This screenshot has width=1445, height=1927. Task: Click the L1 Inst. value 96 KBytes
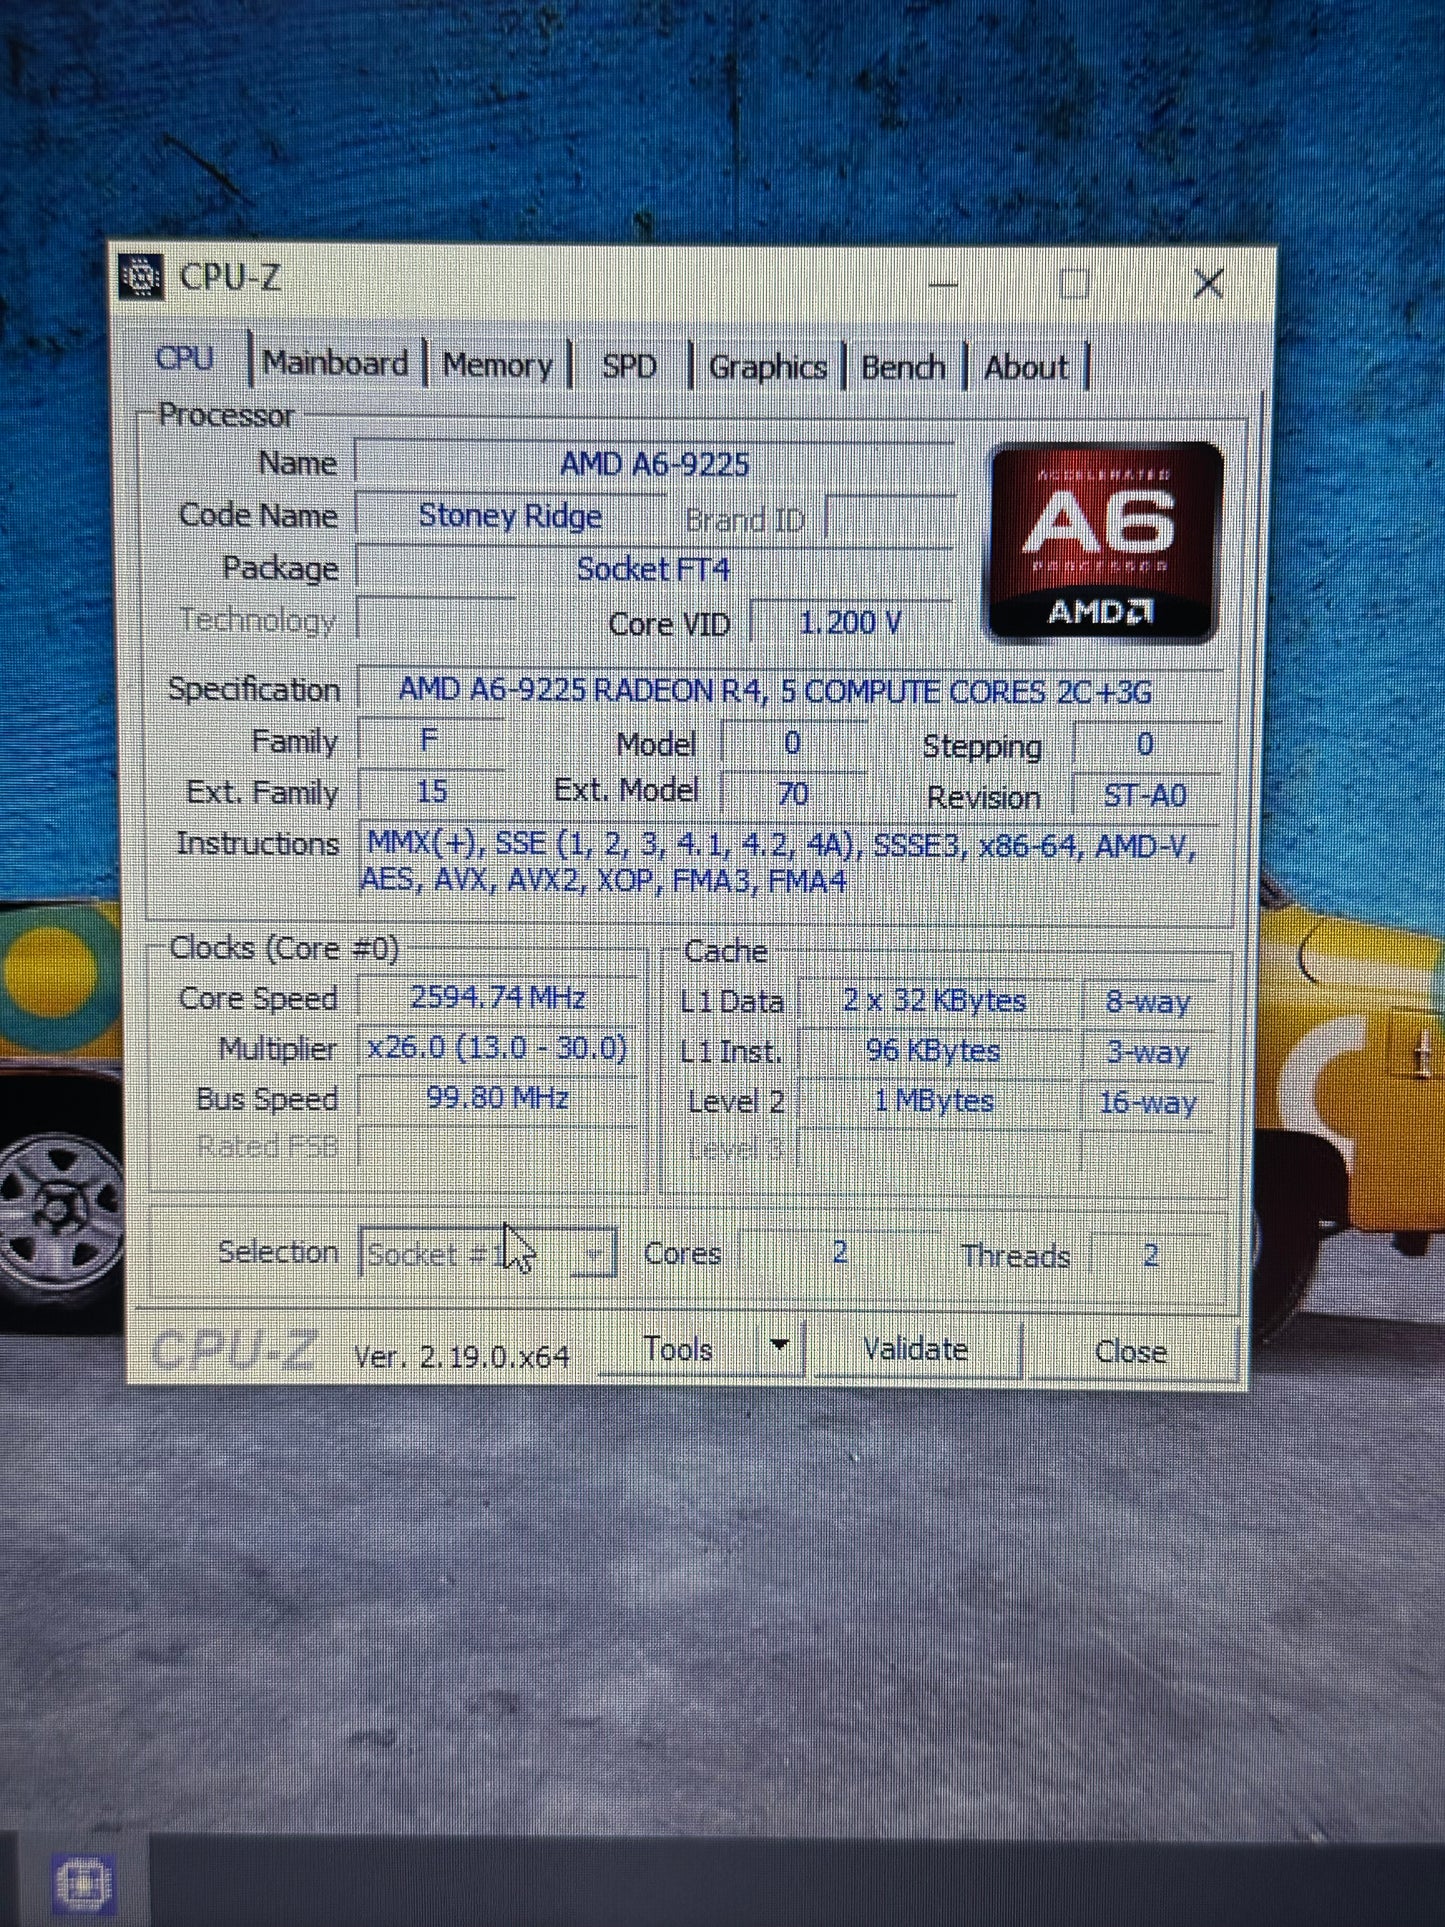[934, 1051]
